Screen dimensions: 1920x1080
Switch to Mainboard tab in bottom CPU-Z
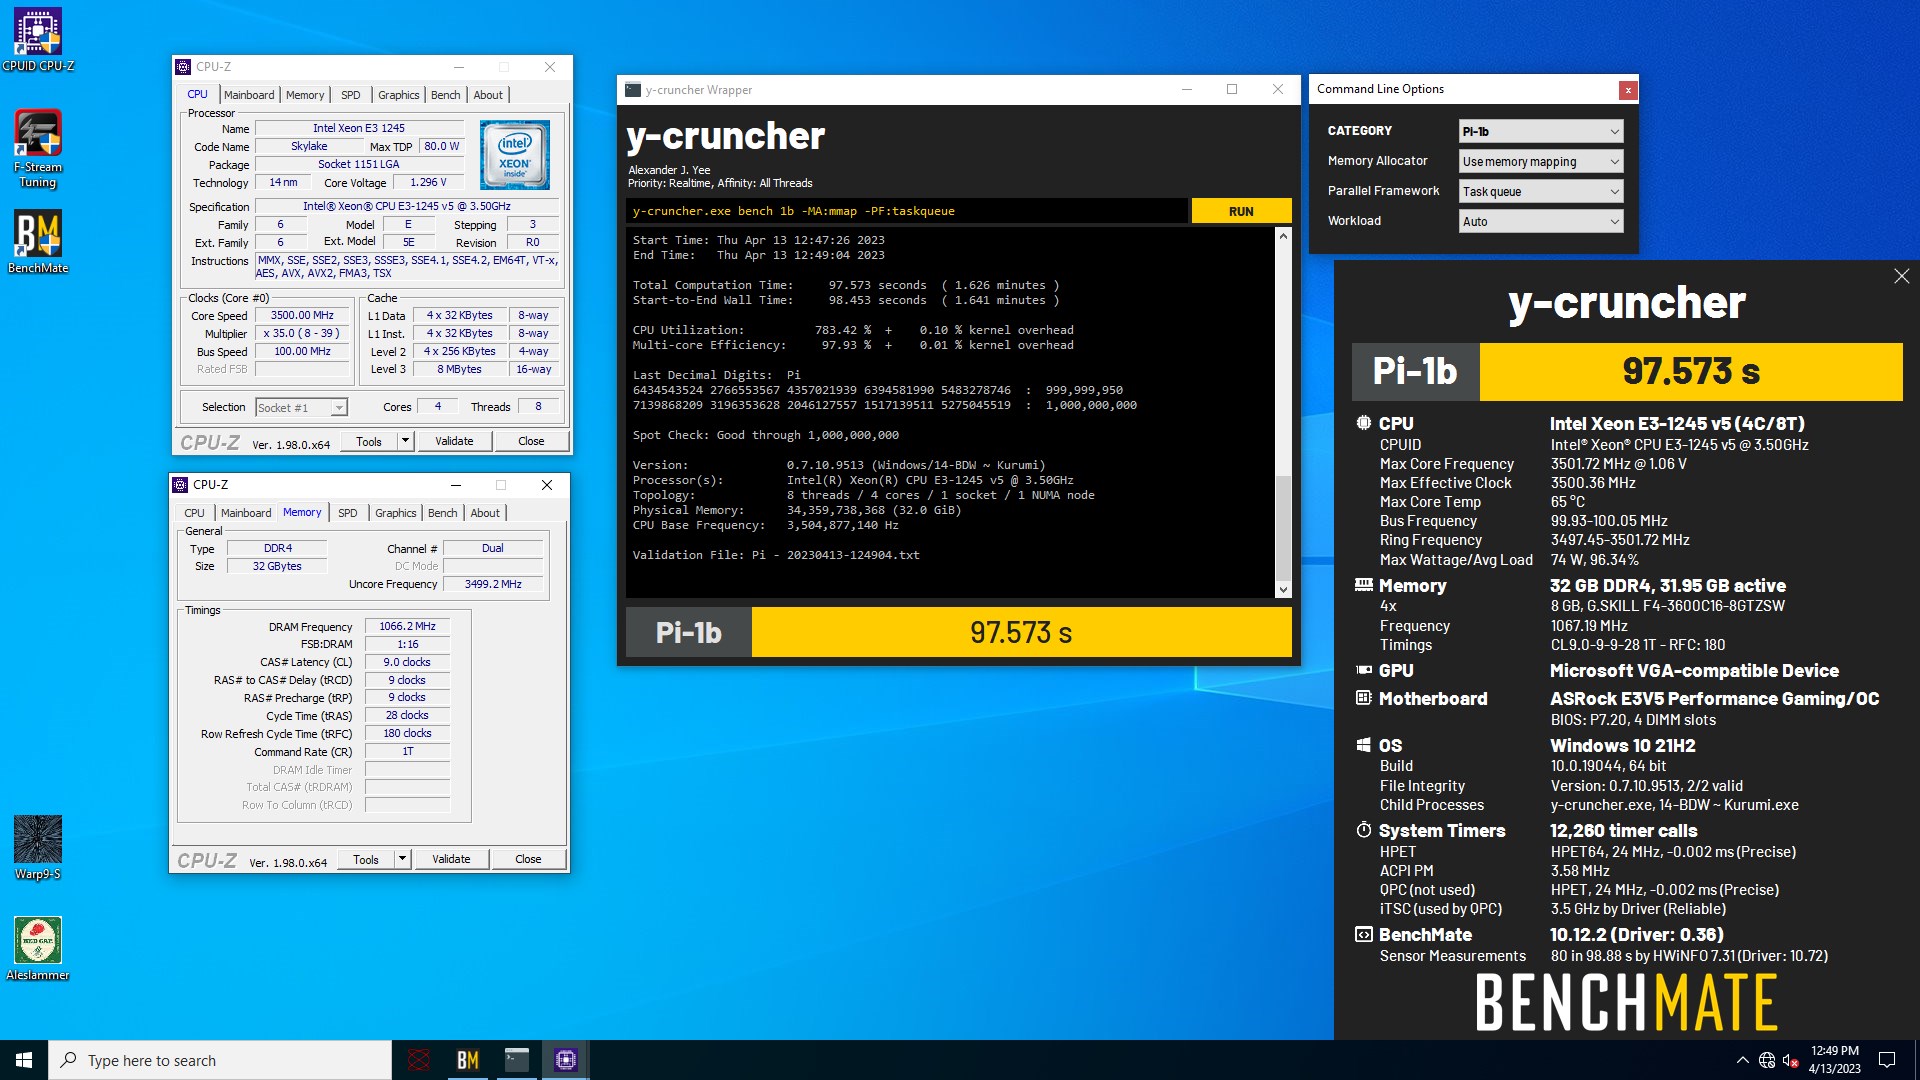pos(246,513)
